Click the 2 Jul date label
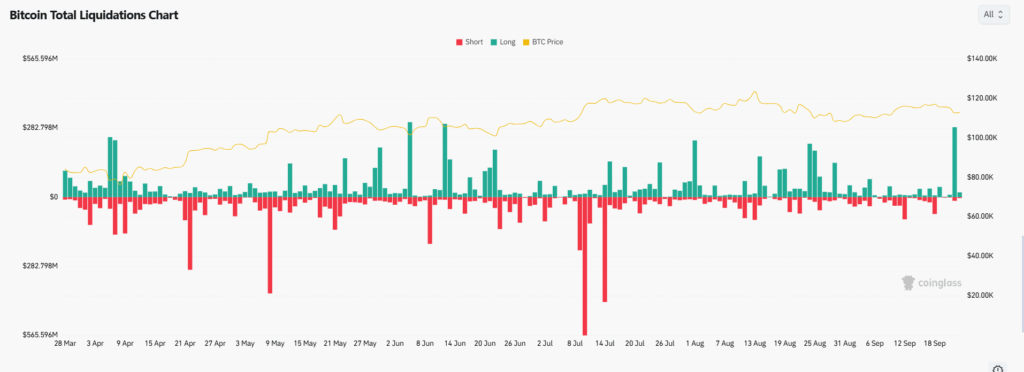Screen dimensions: 1024x372 pyautogui.click(x=545, y=343)
